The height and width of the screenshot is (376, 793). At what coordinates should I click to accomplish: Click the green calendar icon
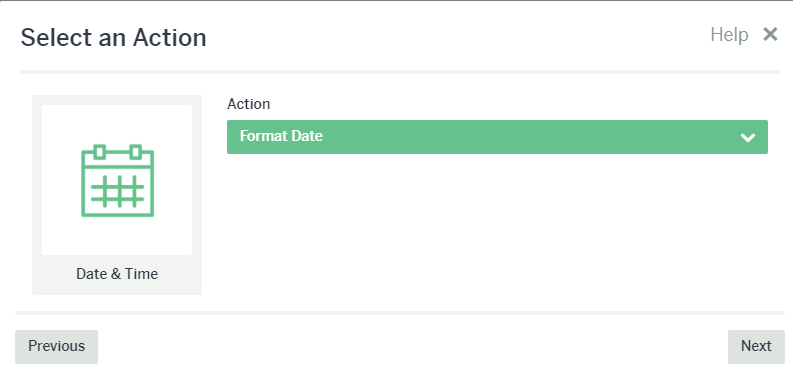point(117,181)
